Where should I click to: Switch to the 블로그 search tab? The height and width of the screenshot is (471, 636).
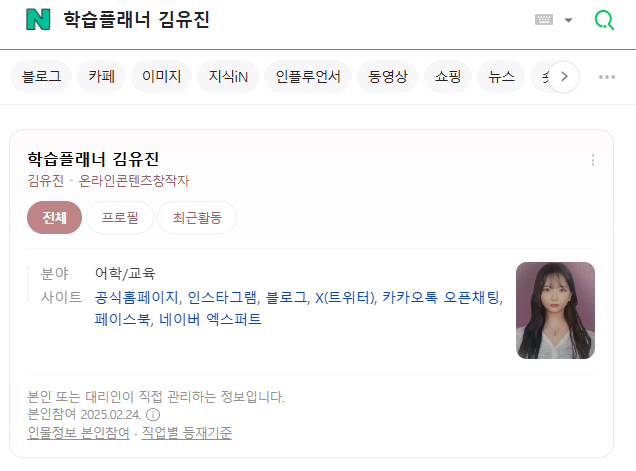pos(41,77)
